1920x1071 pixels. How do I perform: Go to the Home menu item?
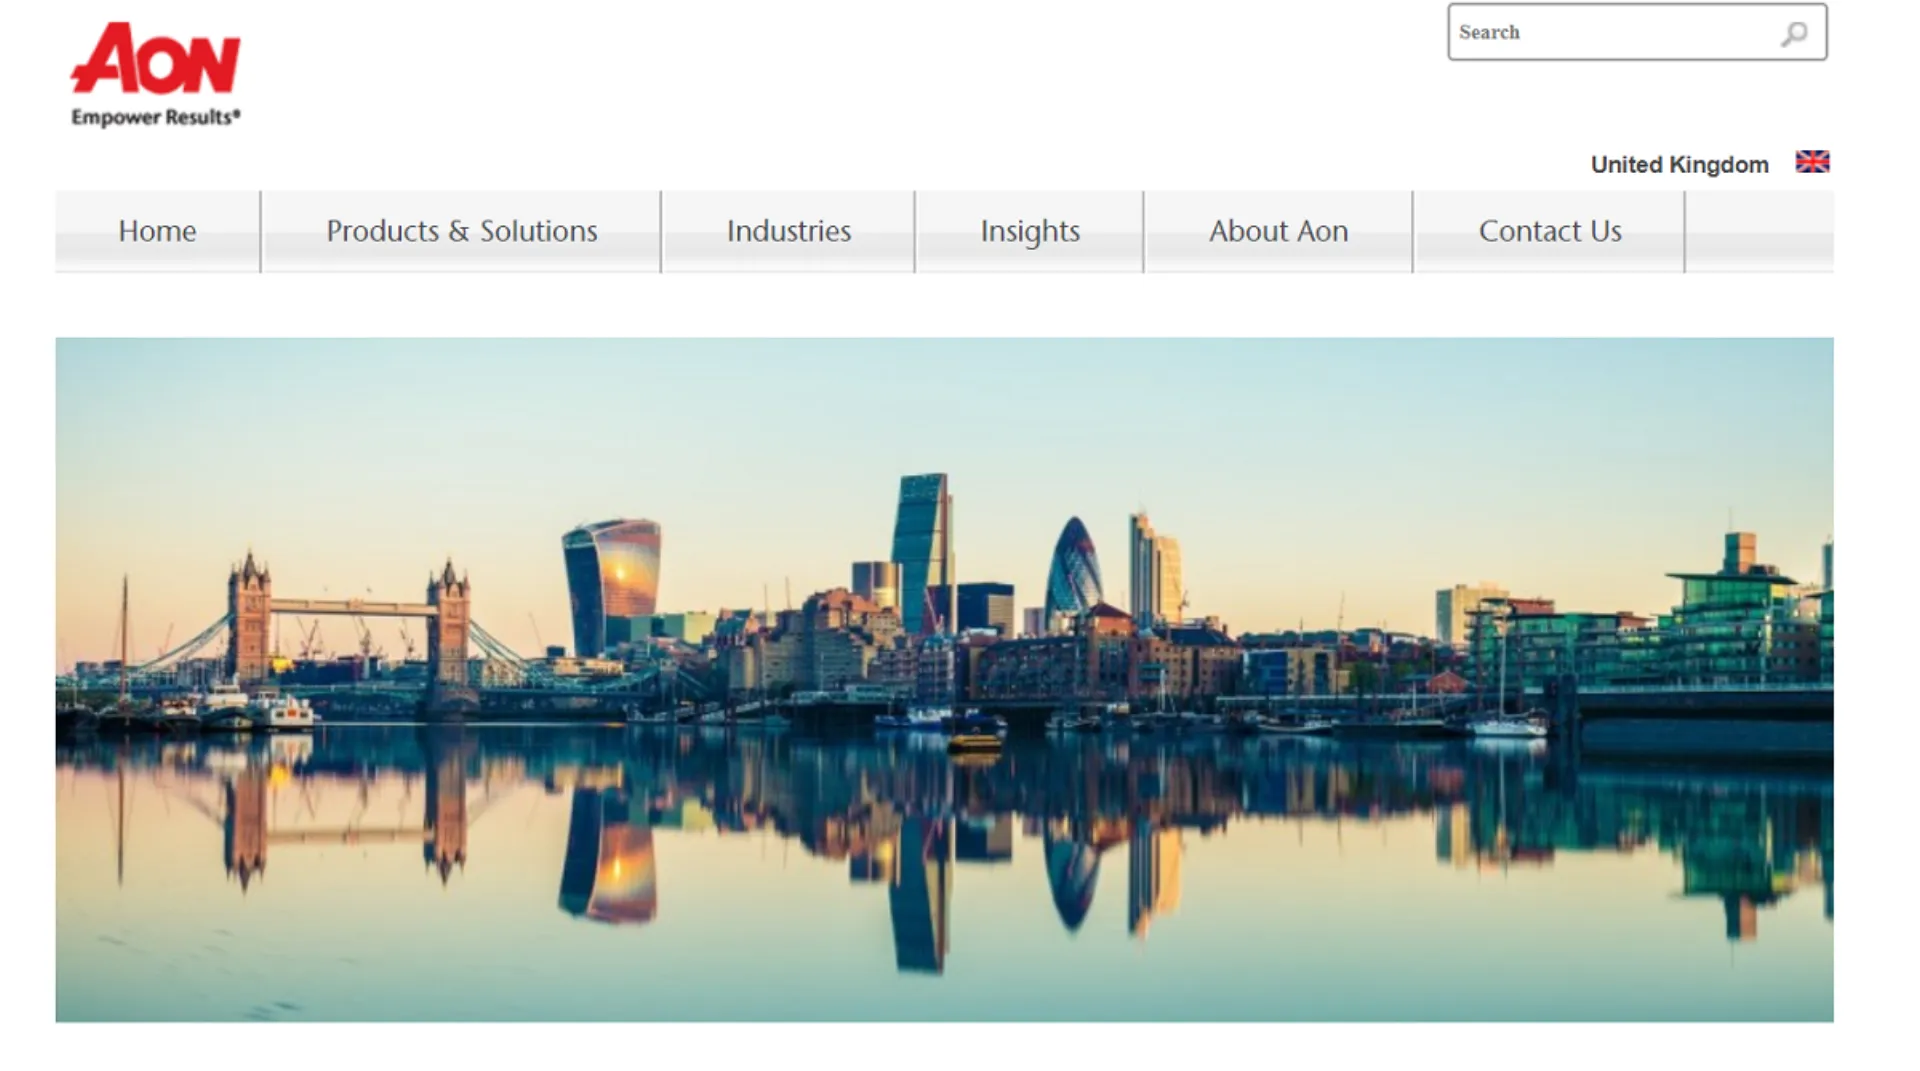tap(157, 231)
